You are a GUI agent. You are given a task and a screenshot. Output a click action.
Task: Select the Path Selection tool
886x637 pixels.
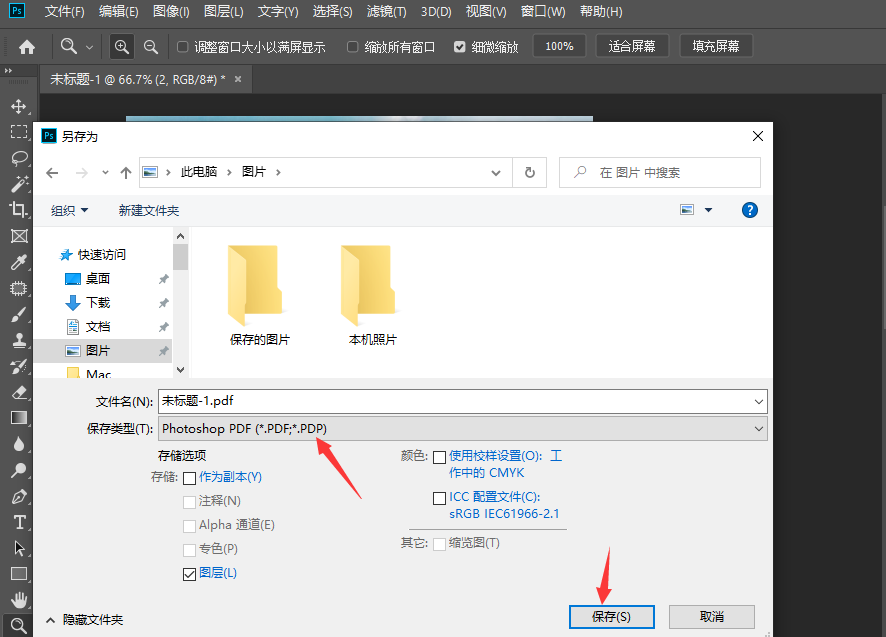tap(19, 548)
